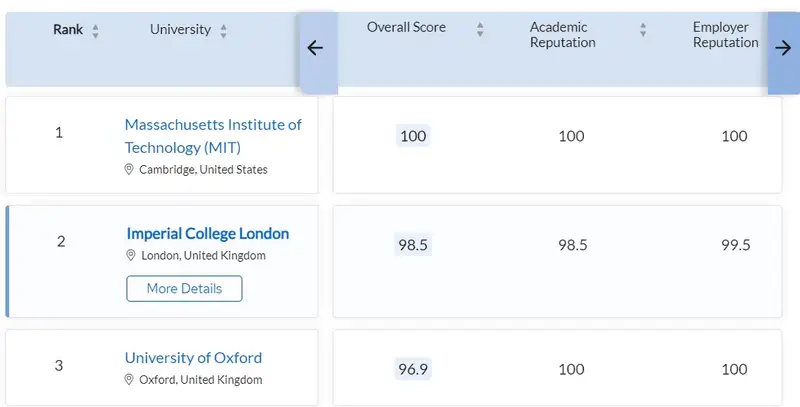Select Imperial College's 98.5 overall score

point(413,245)
